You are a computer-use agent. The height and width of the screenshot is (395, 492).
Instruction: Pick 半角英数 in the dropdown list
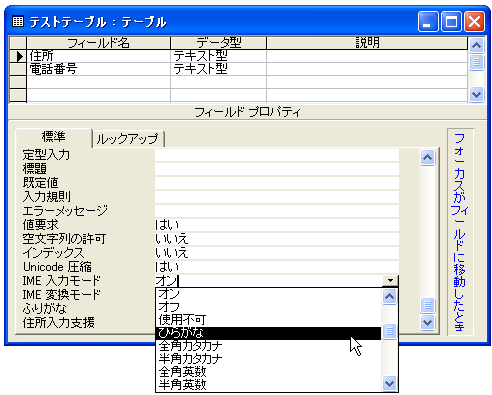tap(268, 385)
